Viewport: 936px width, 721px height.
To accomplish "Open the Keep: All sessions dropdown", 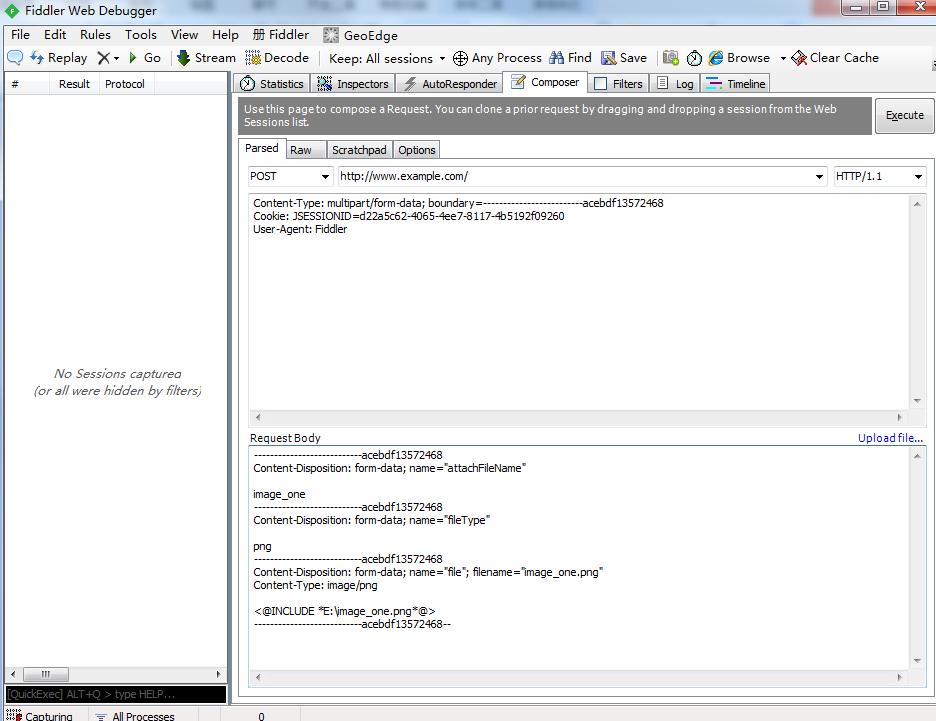I will (387, 58).
